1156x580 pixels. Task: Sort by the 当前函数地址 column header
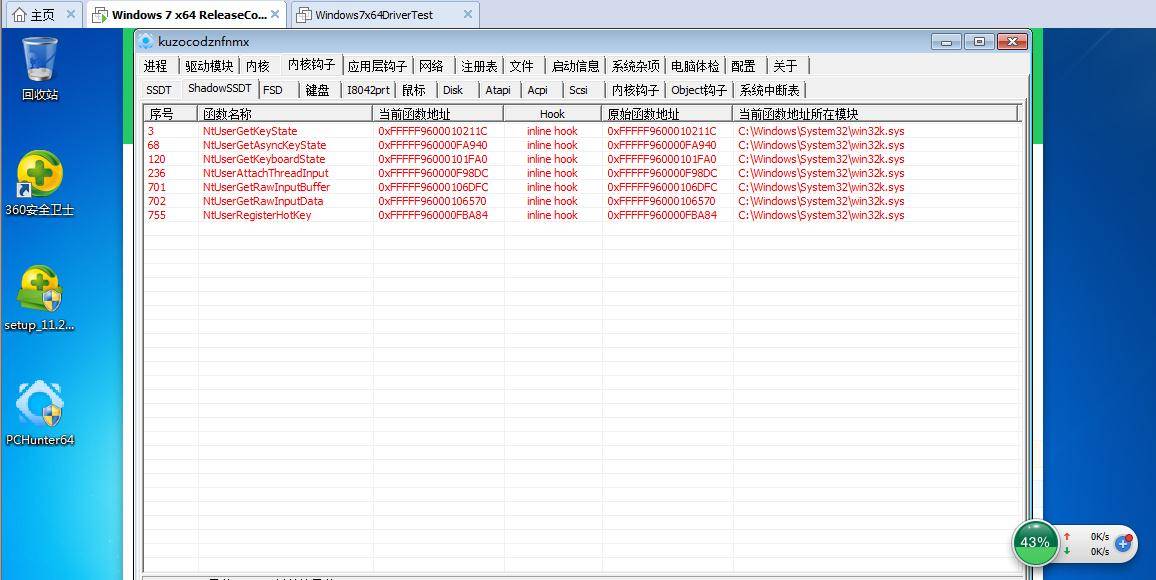pyautogui.click(x=438, y=113)
